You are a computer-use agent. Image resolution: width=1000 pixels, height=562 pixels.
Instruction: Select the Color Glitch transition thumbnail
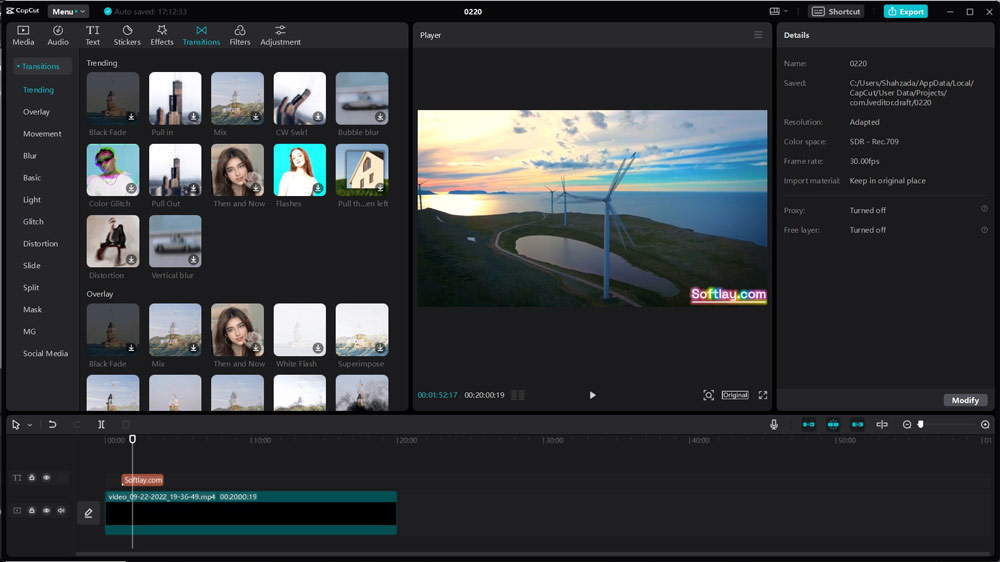(x=113, y=170)
